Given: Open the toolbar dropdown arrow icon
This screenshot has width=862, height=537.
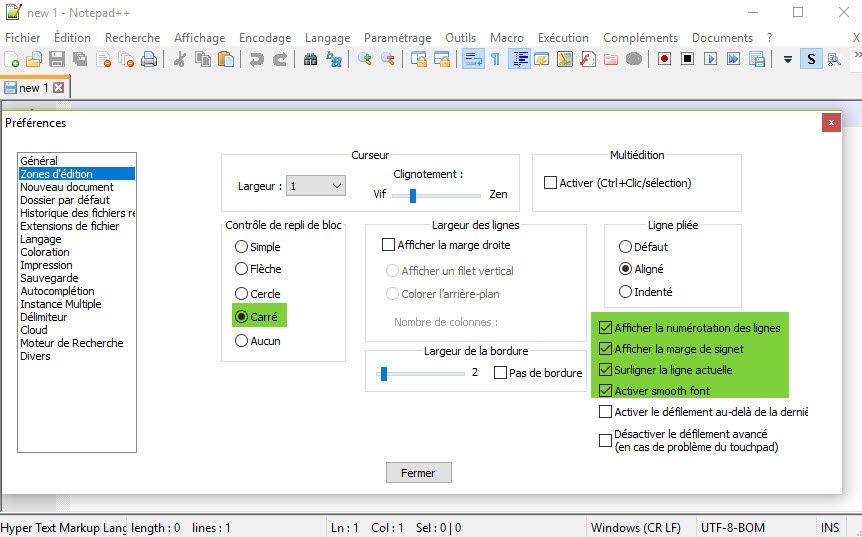Looking at the screenshot, I should 788,59.
